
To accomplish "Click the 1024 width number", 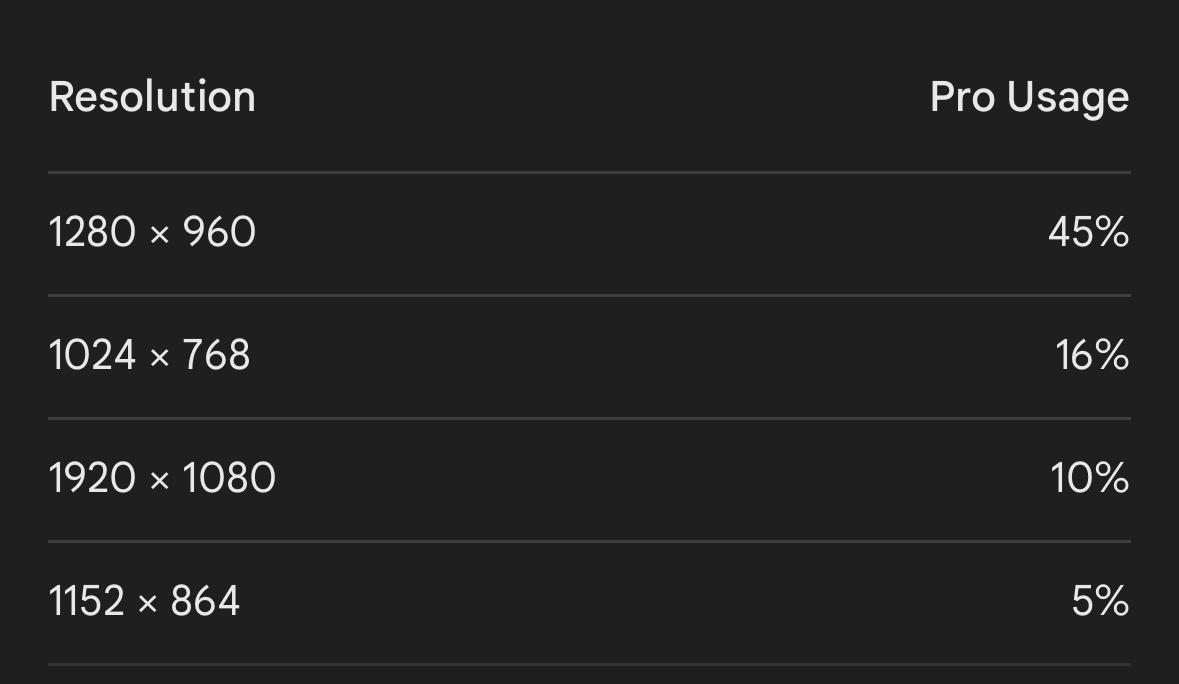I will coord(92,355).
